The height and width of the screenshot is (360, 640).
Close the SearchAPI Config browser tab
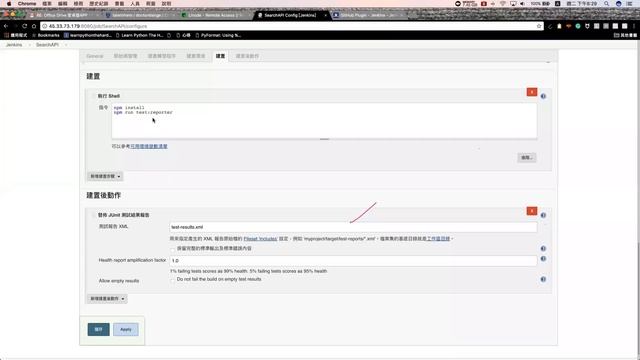(325, 15)
